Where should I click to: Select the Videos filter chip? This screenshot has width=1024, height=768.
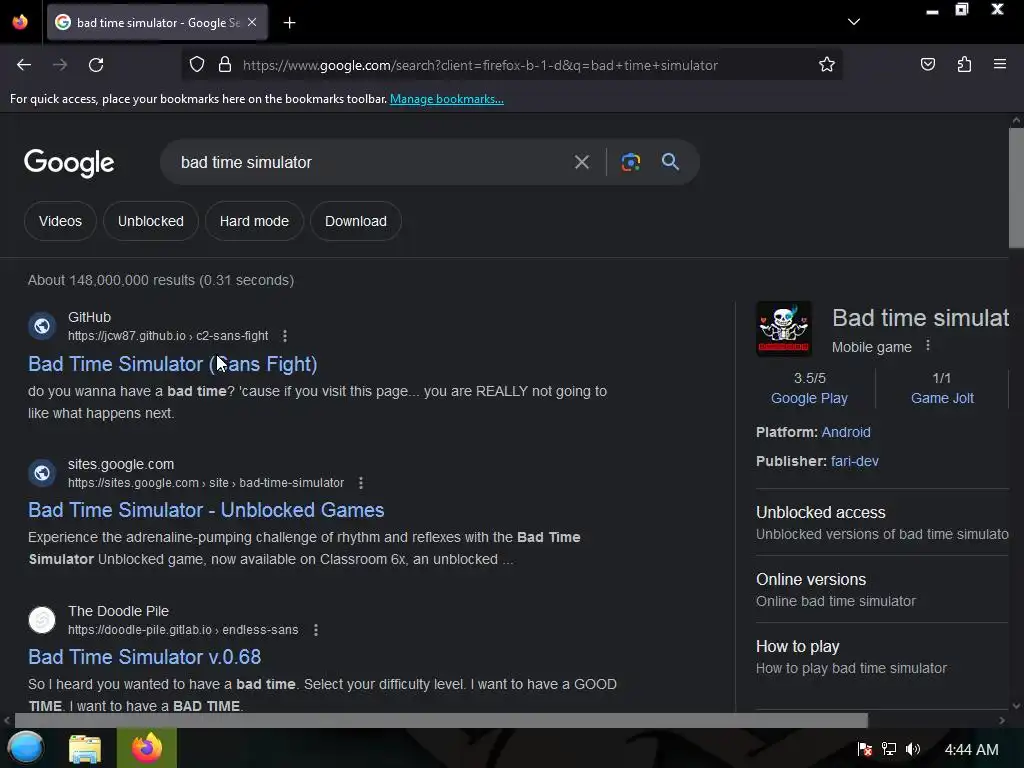point(60,221)
